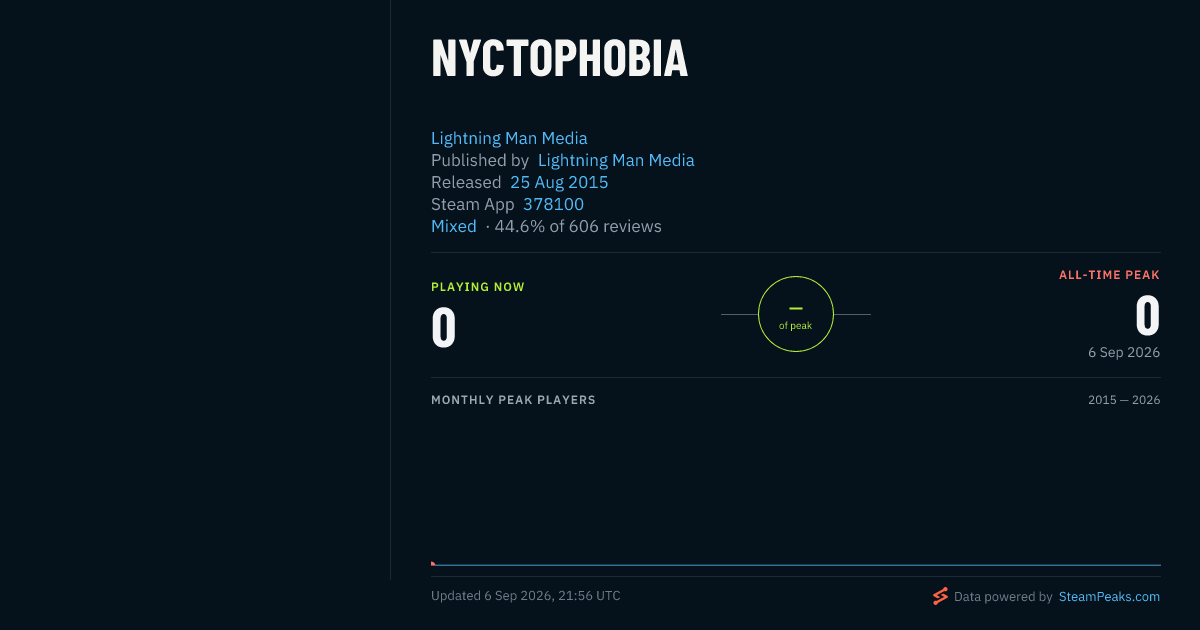
Task: Open the SteamPeaks.com link
Action: (1109, 596)
